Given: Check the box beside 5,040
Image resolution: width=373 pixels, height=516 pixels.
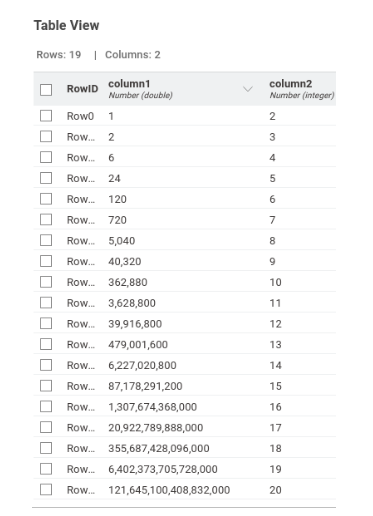Looking at the screenshot, I should [46, 240].
